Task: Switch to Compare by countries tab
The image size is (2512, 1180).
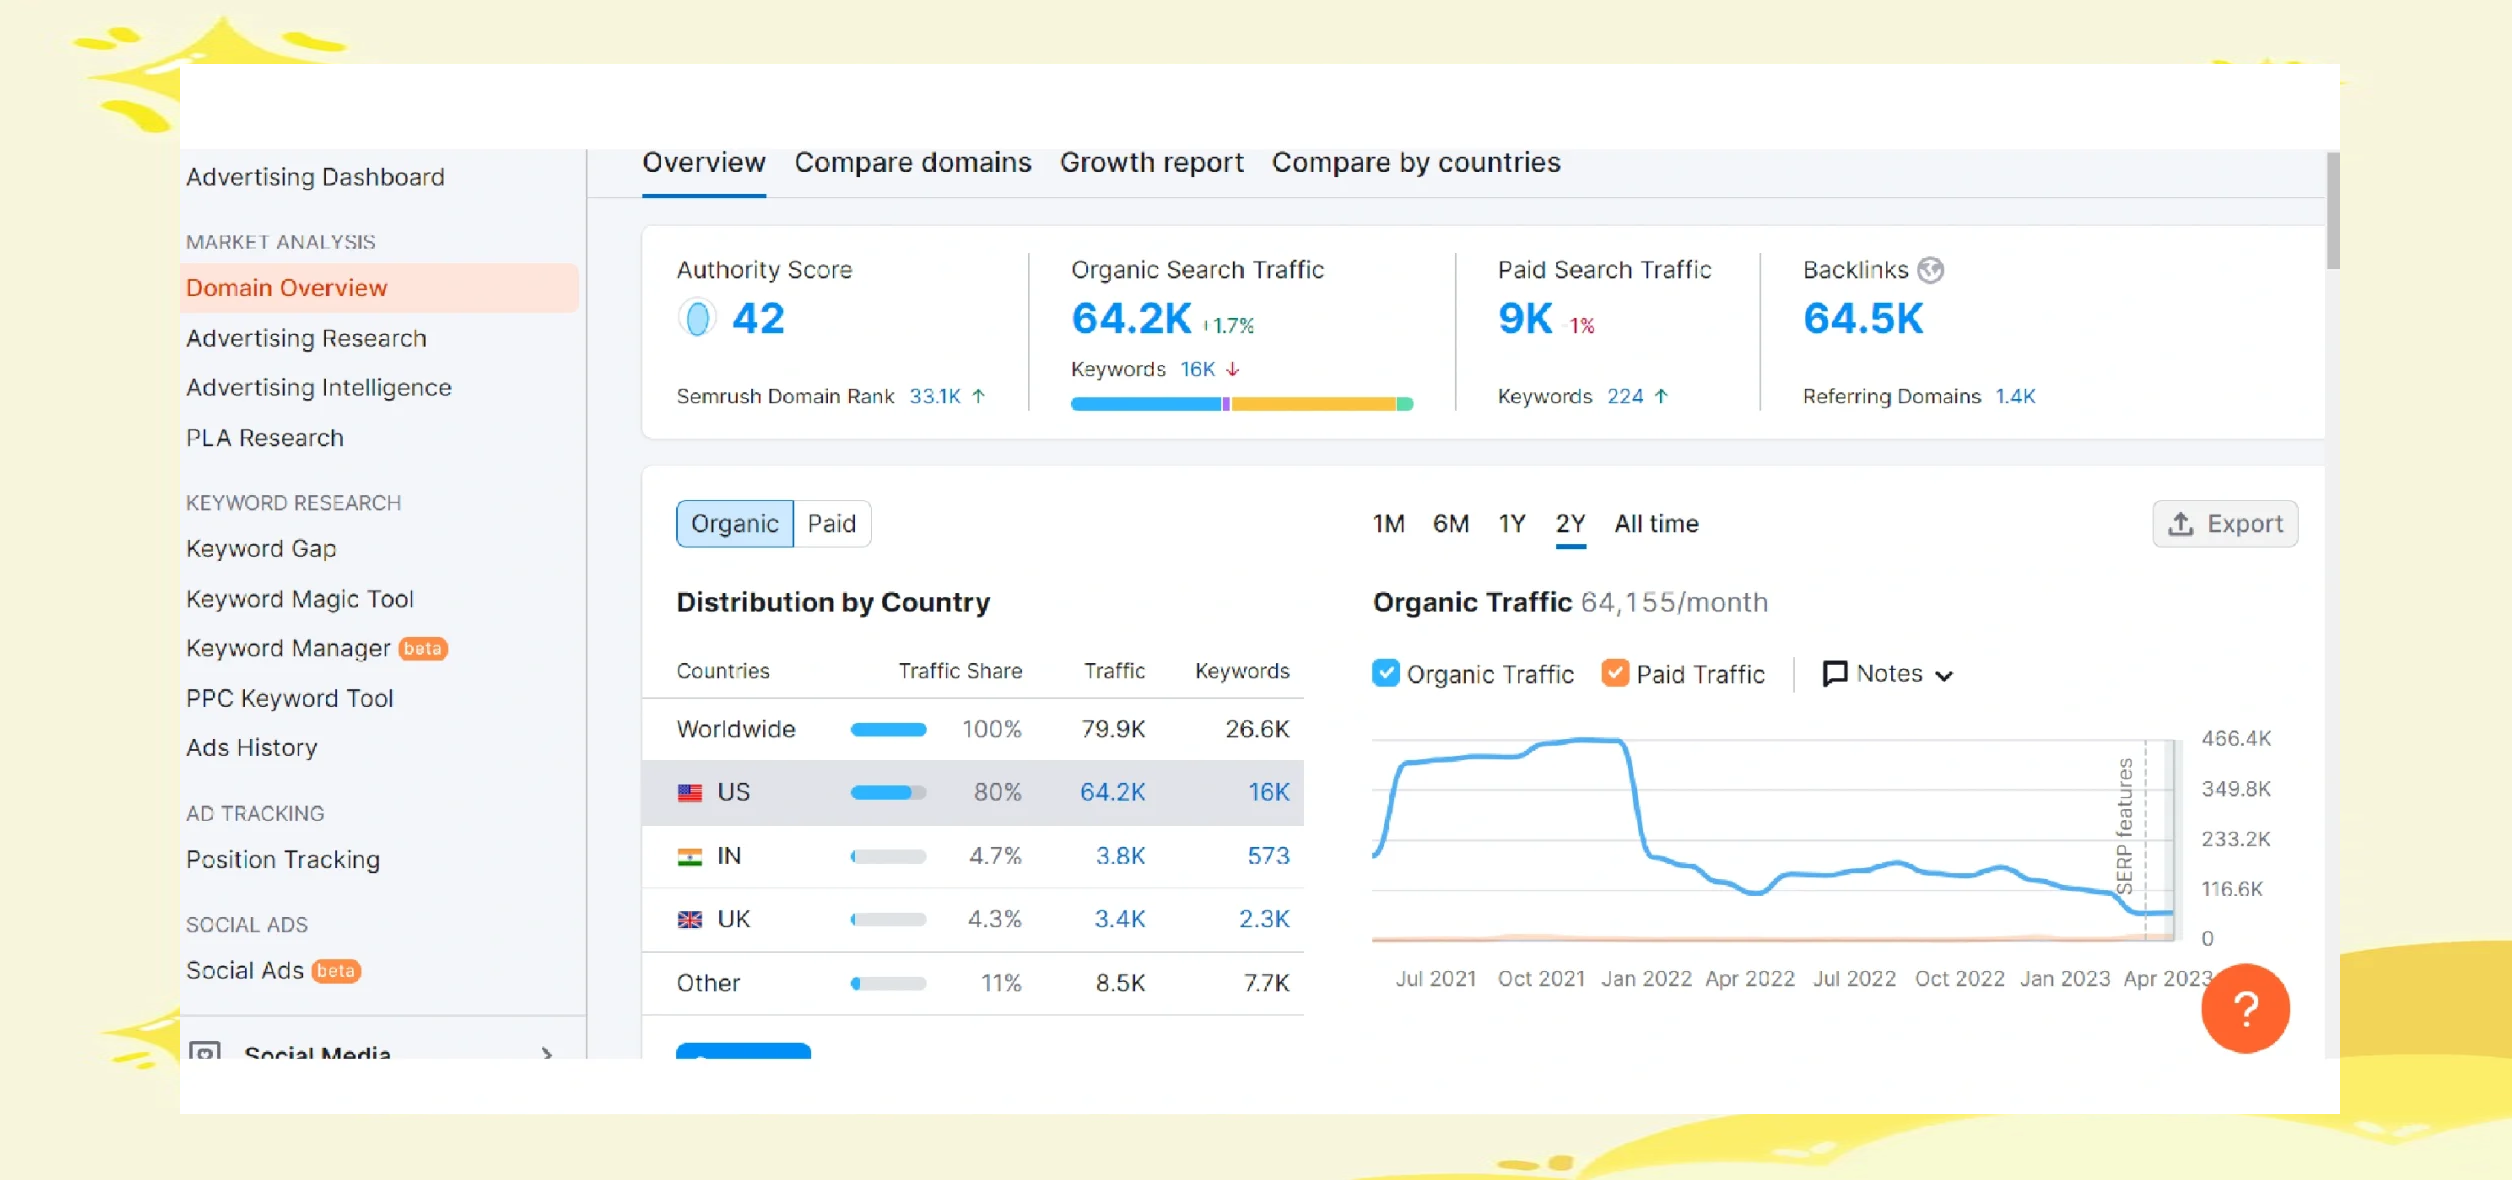Action: click(1416, 163)
